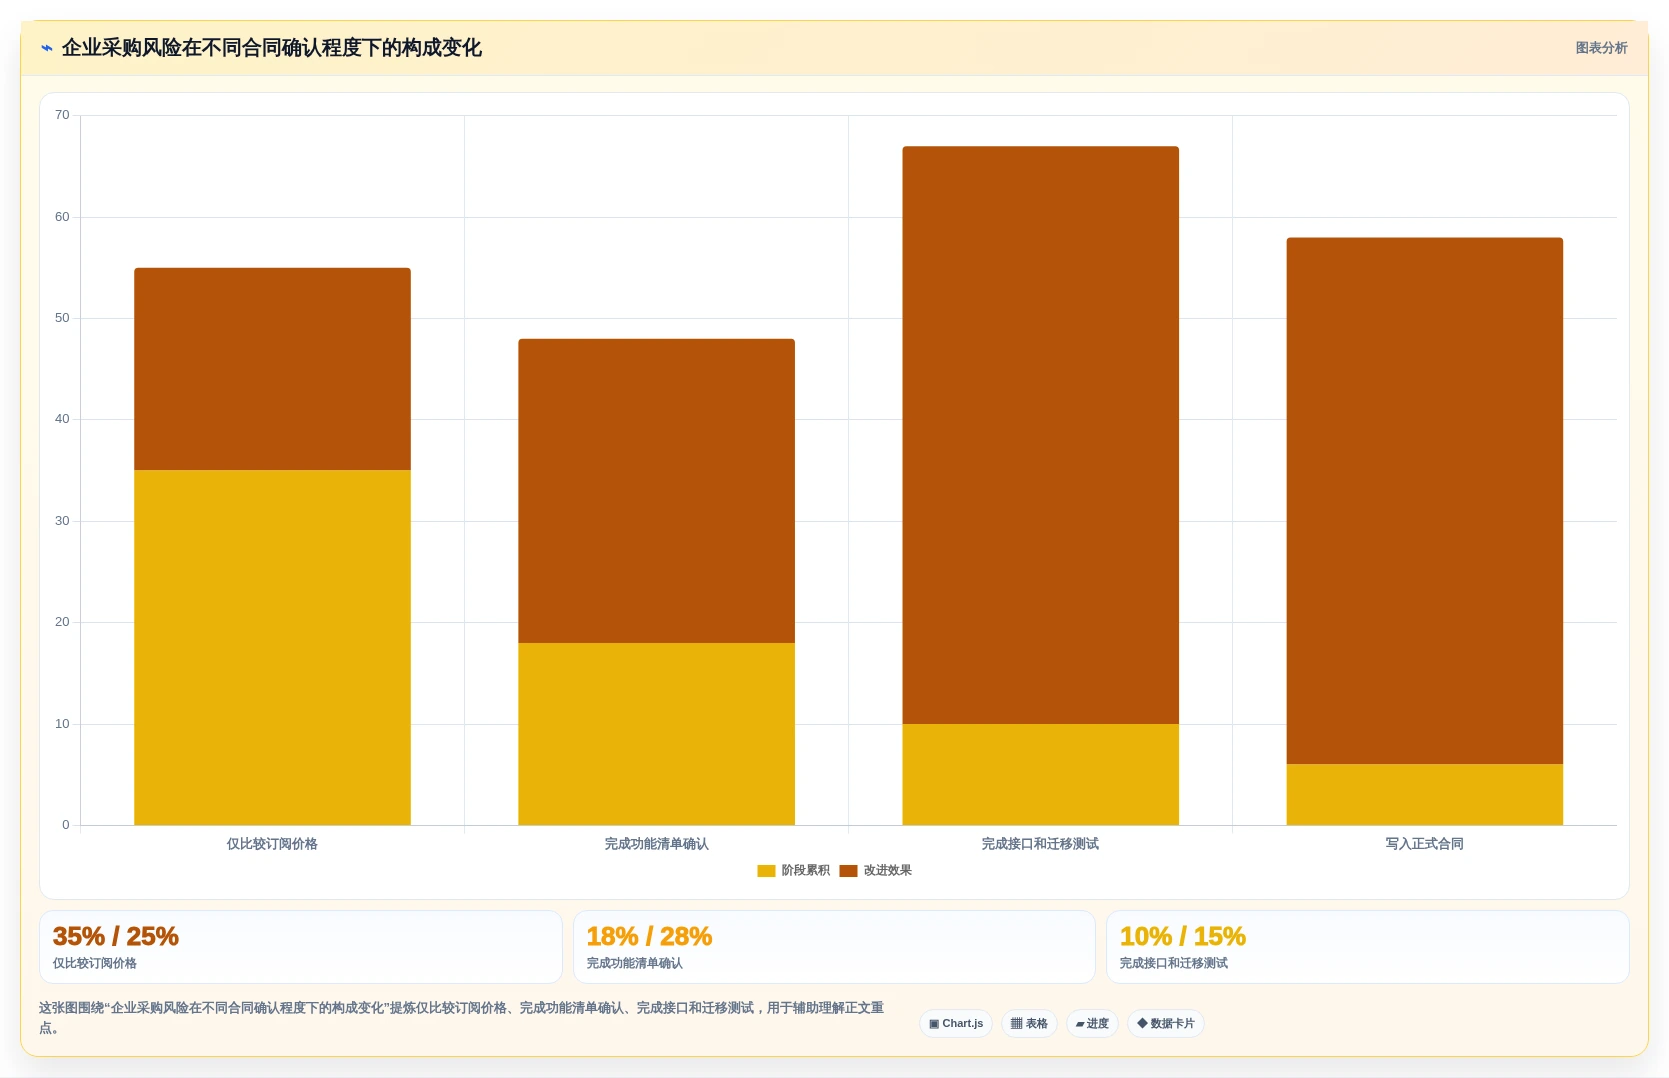Click the 图表分析 label in the header
The height and width of the screenshot is (1078, 1669).
pyautogui.click(x=1601, y=48)
